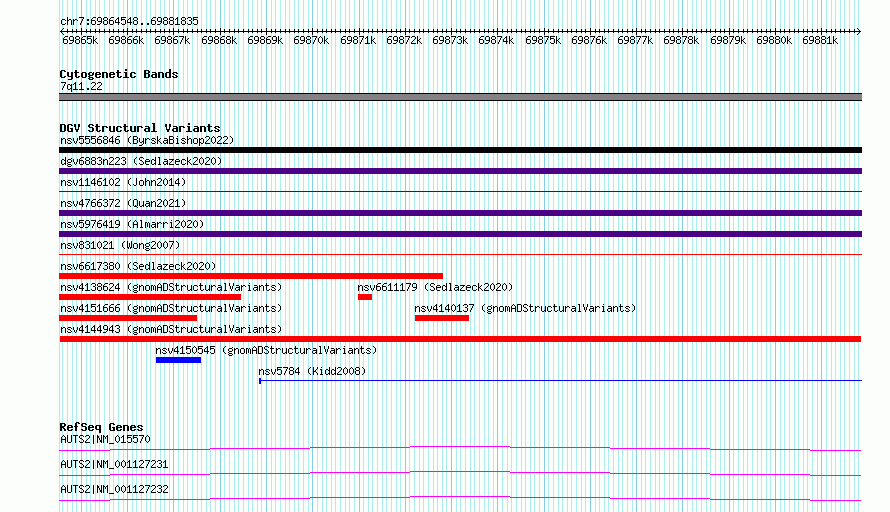Click the nsv1146102 (John2014) label
The height and width of the screenshot is (512, 890).
[x=123, y=182]
